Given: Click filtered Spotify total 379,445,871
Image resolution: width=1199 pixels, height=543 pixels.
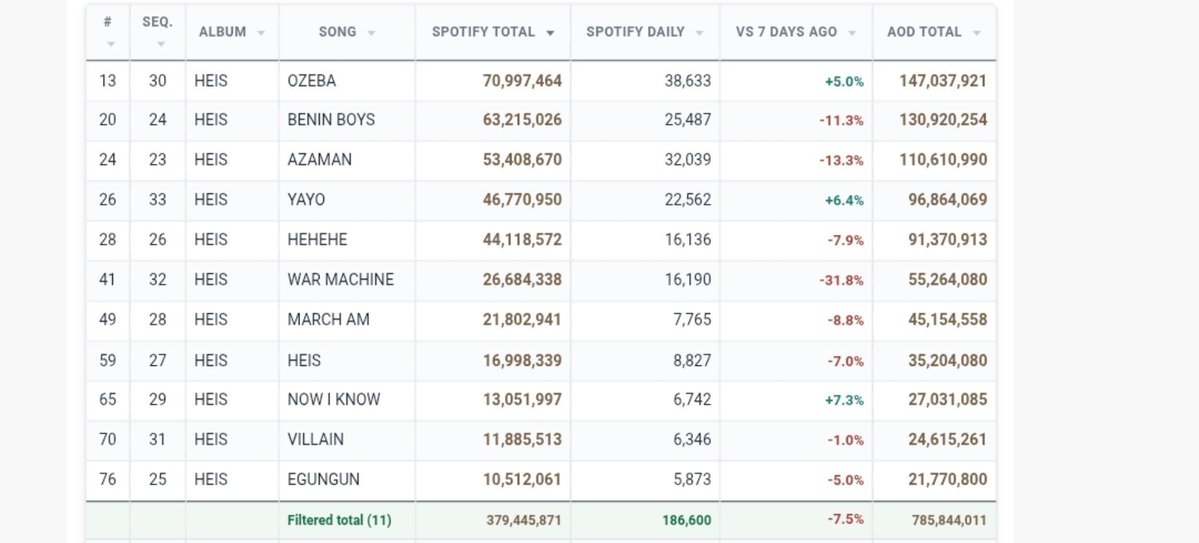Looking at the screenshot, I should coord(524,520).
